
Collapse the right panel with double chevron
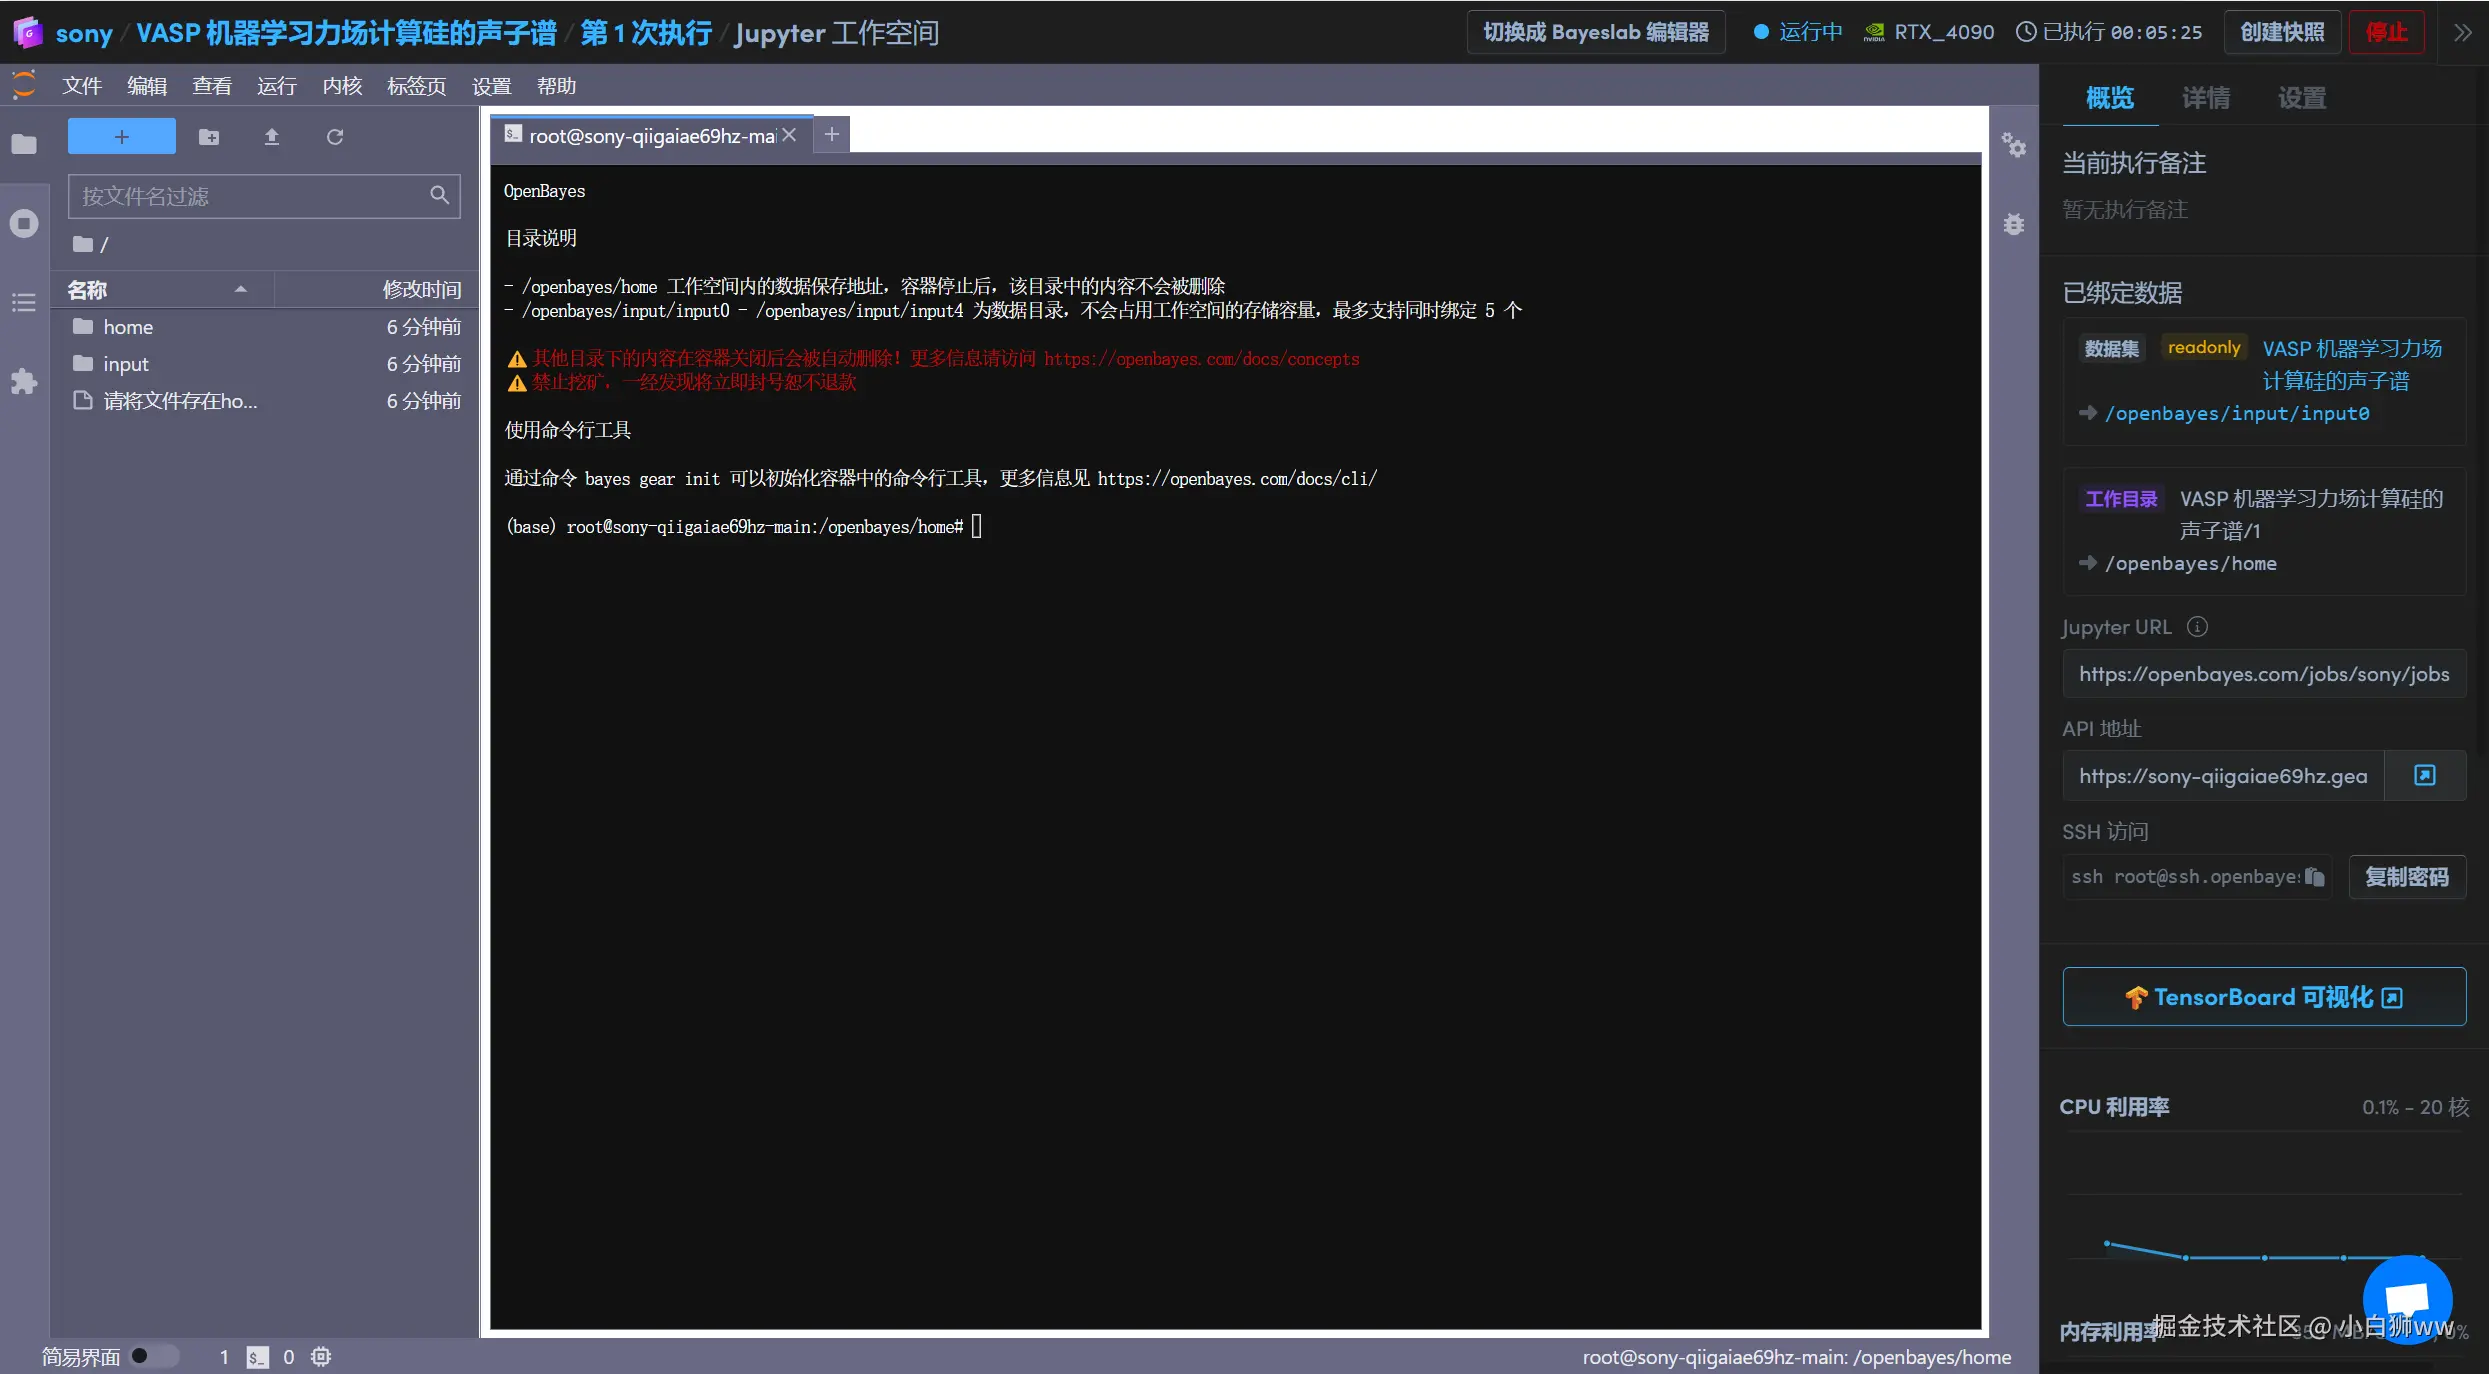(x=2463, y=33)
